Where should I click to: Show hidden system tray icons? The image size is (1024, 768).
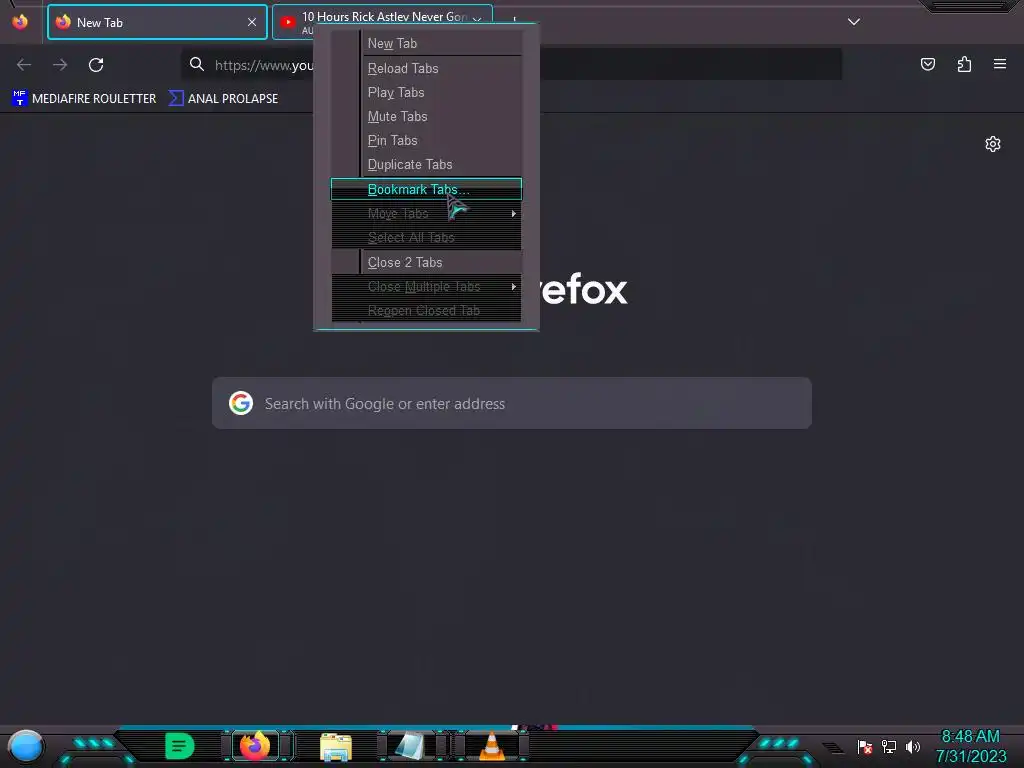click(x=832, y=747)
